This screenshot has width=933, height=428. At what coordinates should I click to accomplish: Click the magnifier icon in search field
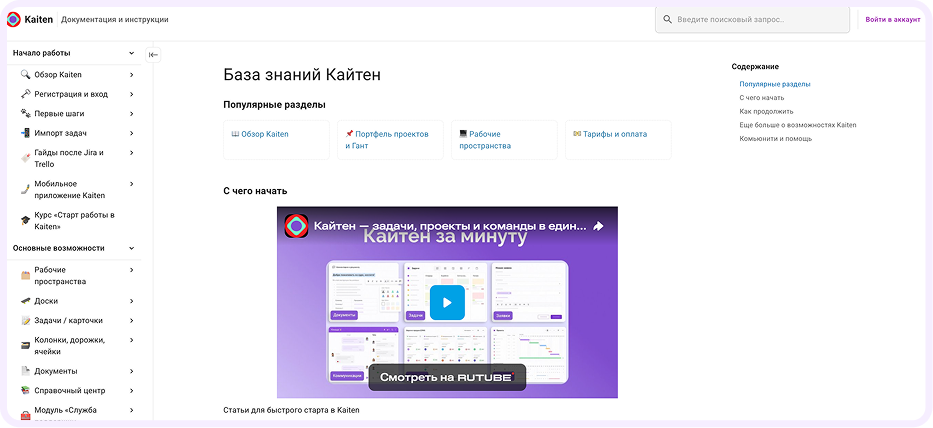coord(668,20)
